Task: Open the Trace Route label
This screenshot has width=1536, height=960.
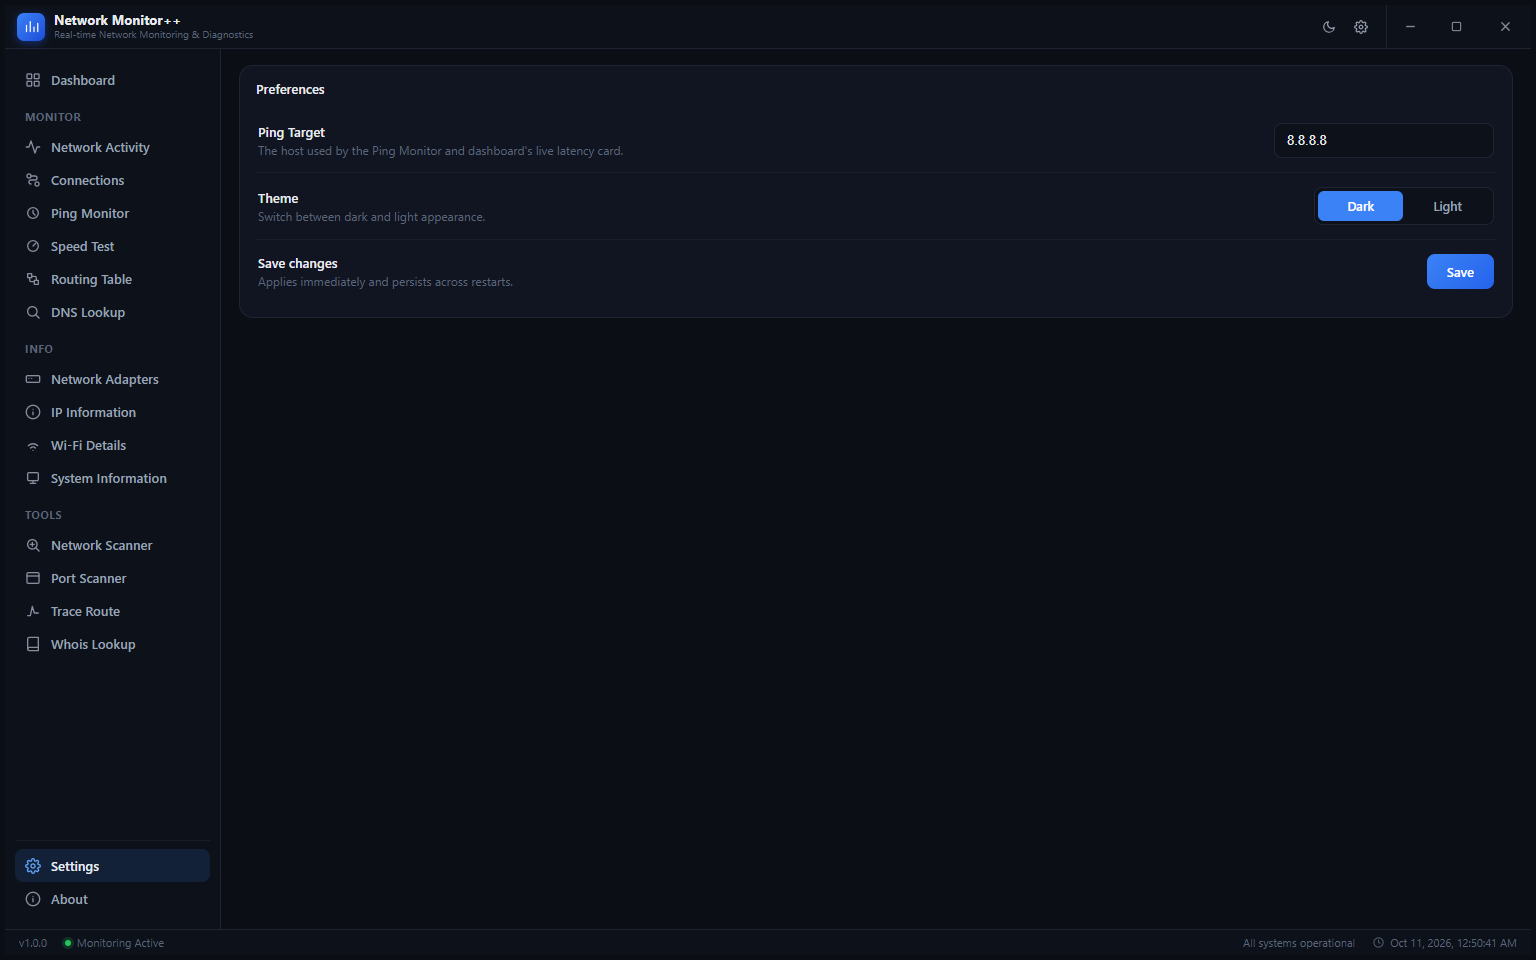Action: click(x=85, y=611)
